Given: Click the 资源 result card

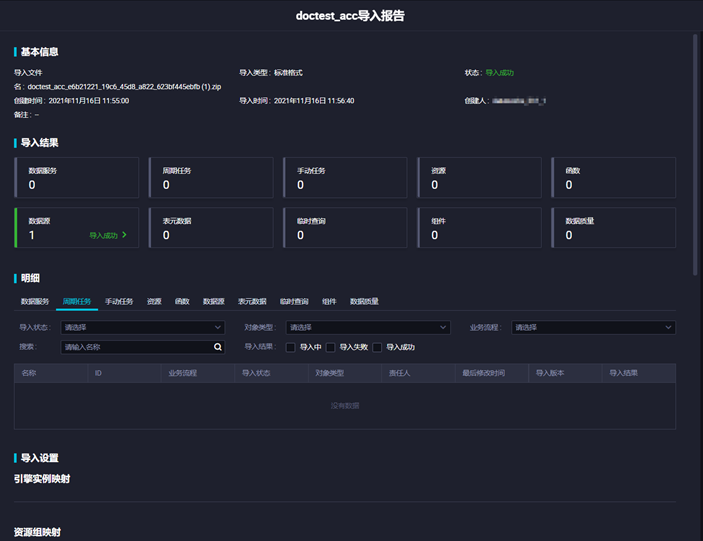Looking at the screenshot, I should [479, 177].
